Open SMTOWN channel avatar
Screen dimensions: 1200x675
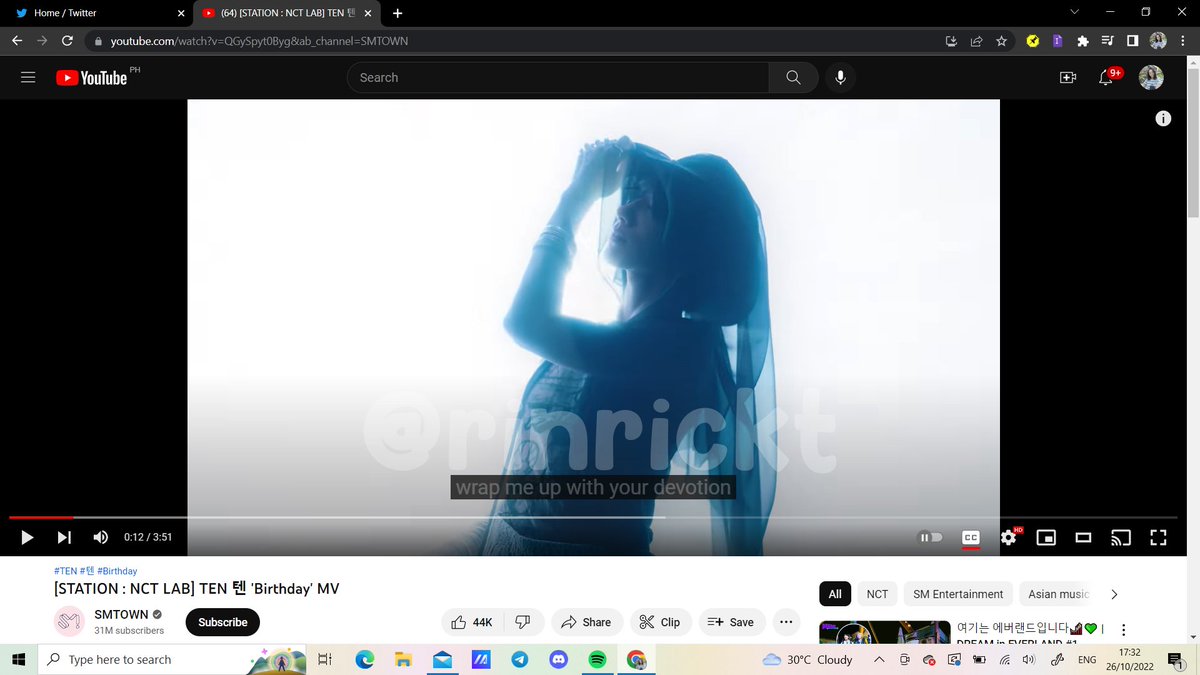pyautogui.click(x=69, y=622)
